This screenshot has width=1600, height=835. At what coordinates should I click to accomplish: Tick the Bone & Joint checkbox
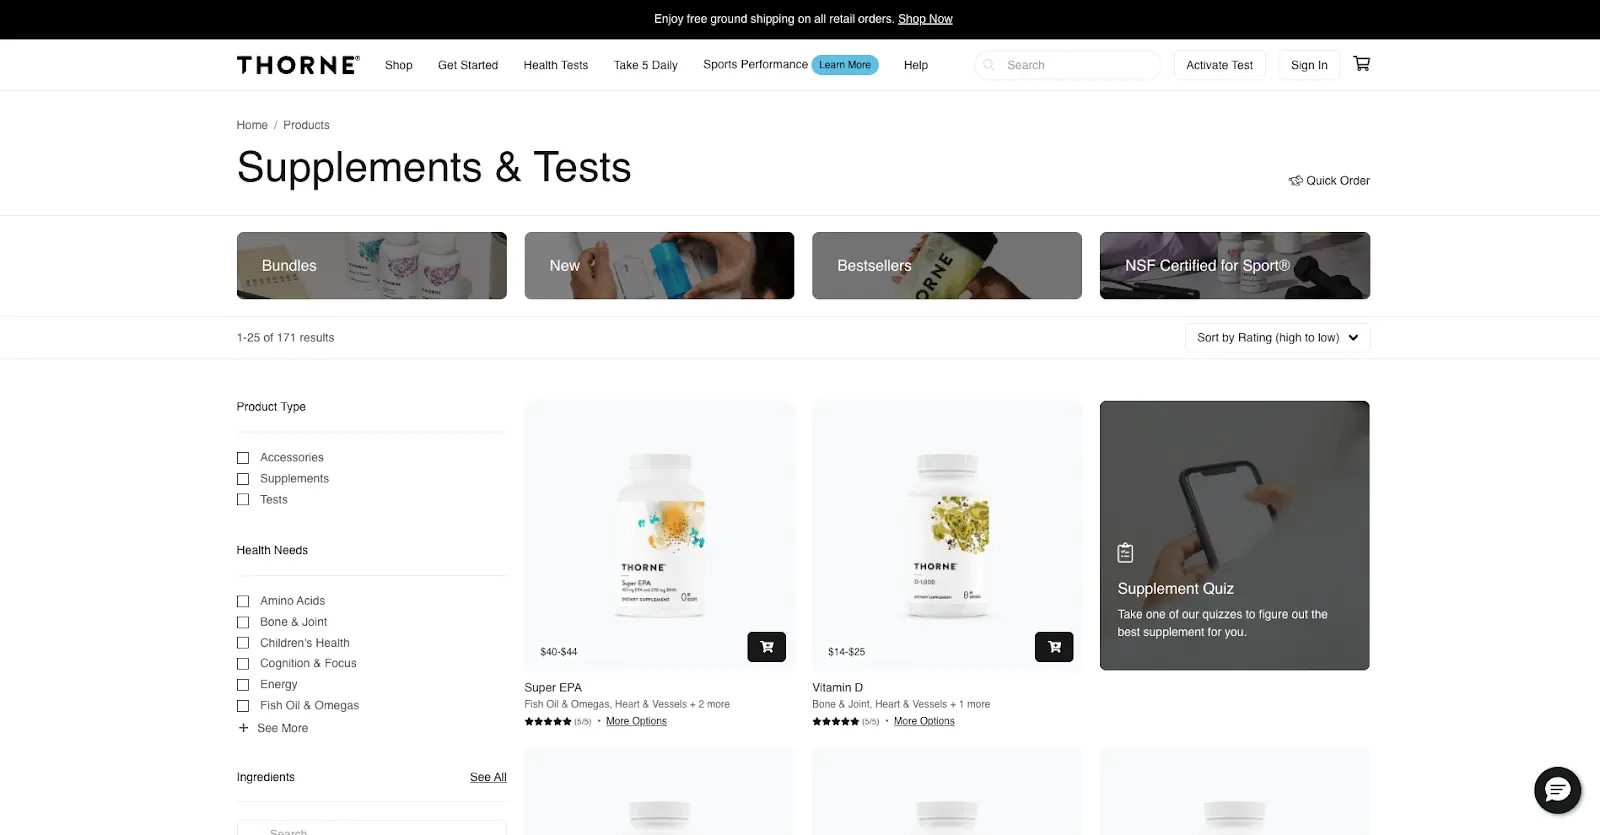pos(243,622)
